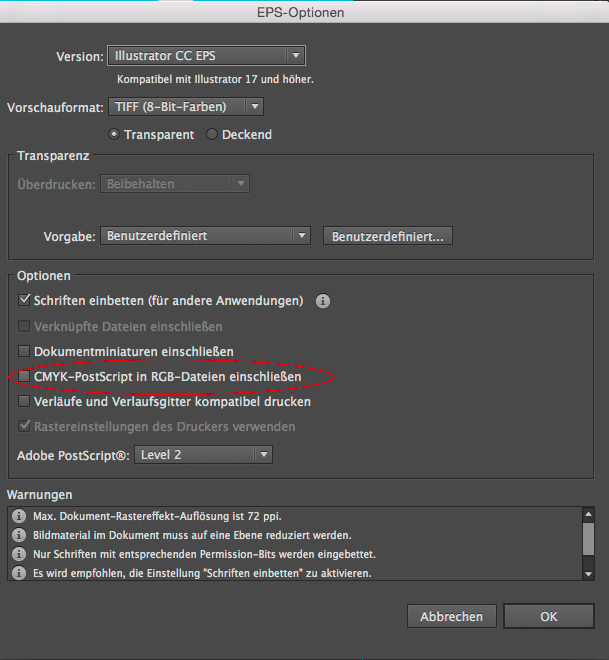The height and width of the screenshot is (660, 609).
Task: Click info icon beside Permission-Bits warning
Action: tap(17, 554)
